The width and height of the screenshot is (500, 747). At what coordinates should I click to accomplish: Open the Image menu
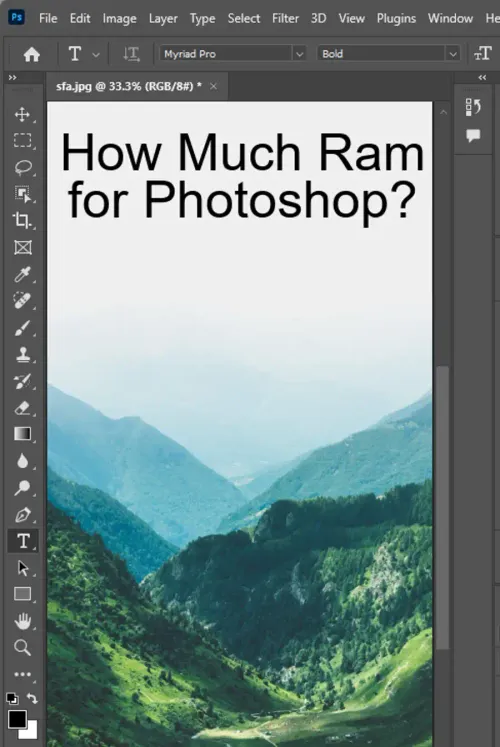click(x=120, y=18)
